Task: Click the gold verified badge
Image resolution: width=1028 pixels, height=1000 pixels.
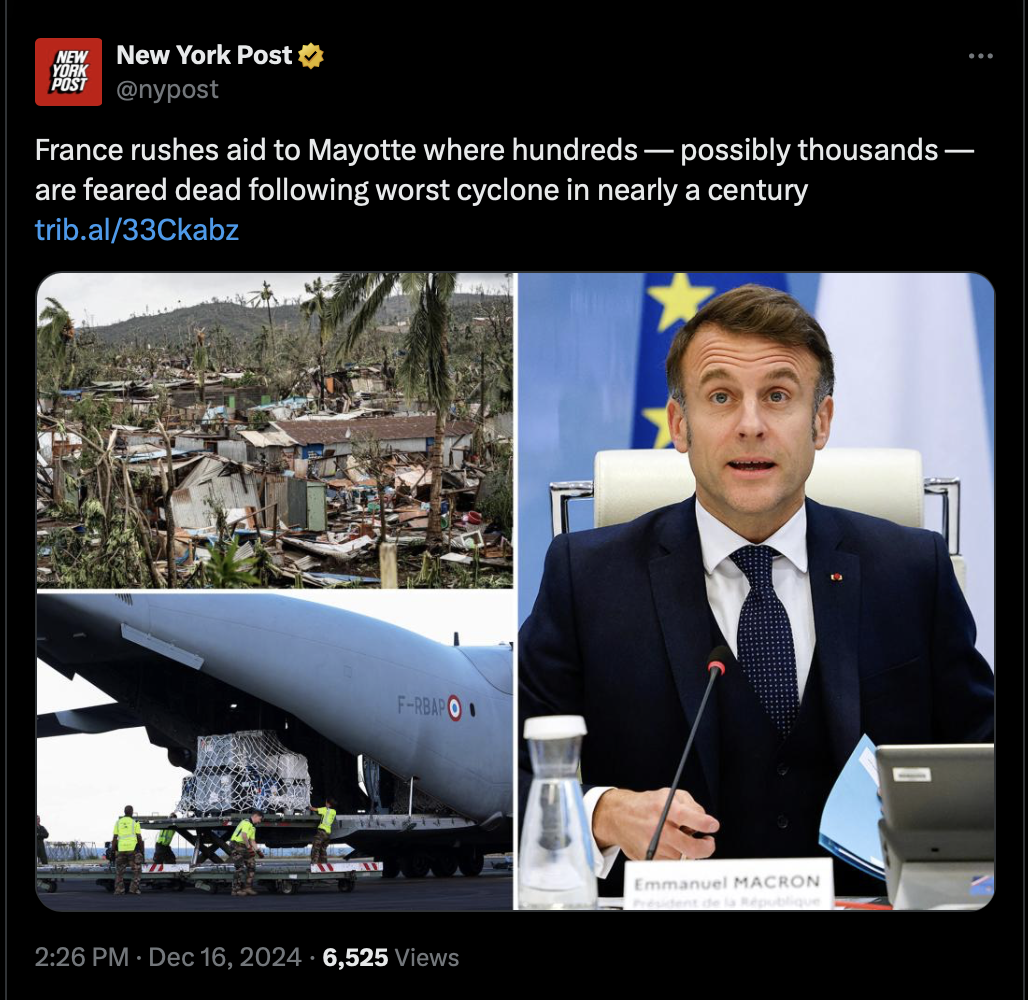Action: click(x=311, y=56)
